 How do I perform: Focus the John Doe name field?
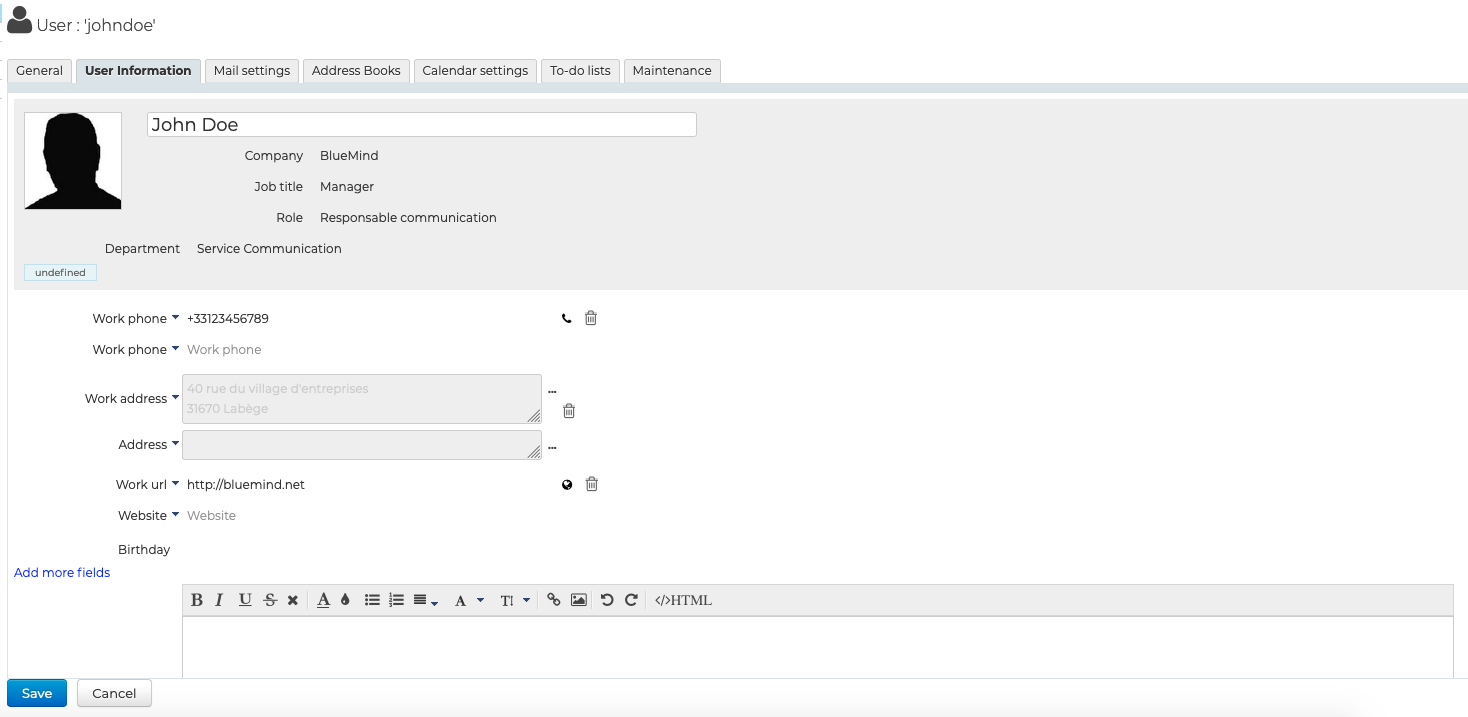(x=421, y=125)
